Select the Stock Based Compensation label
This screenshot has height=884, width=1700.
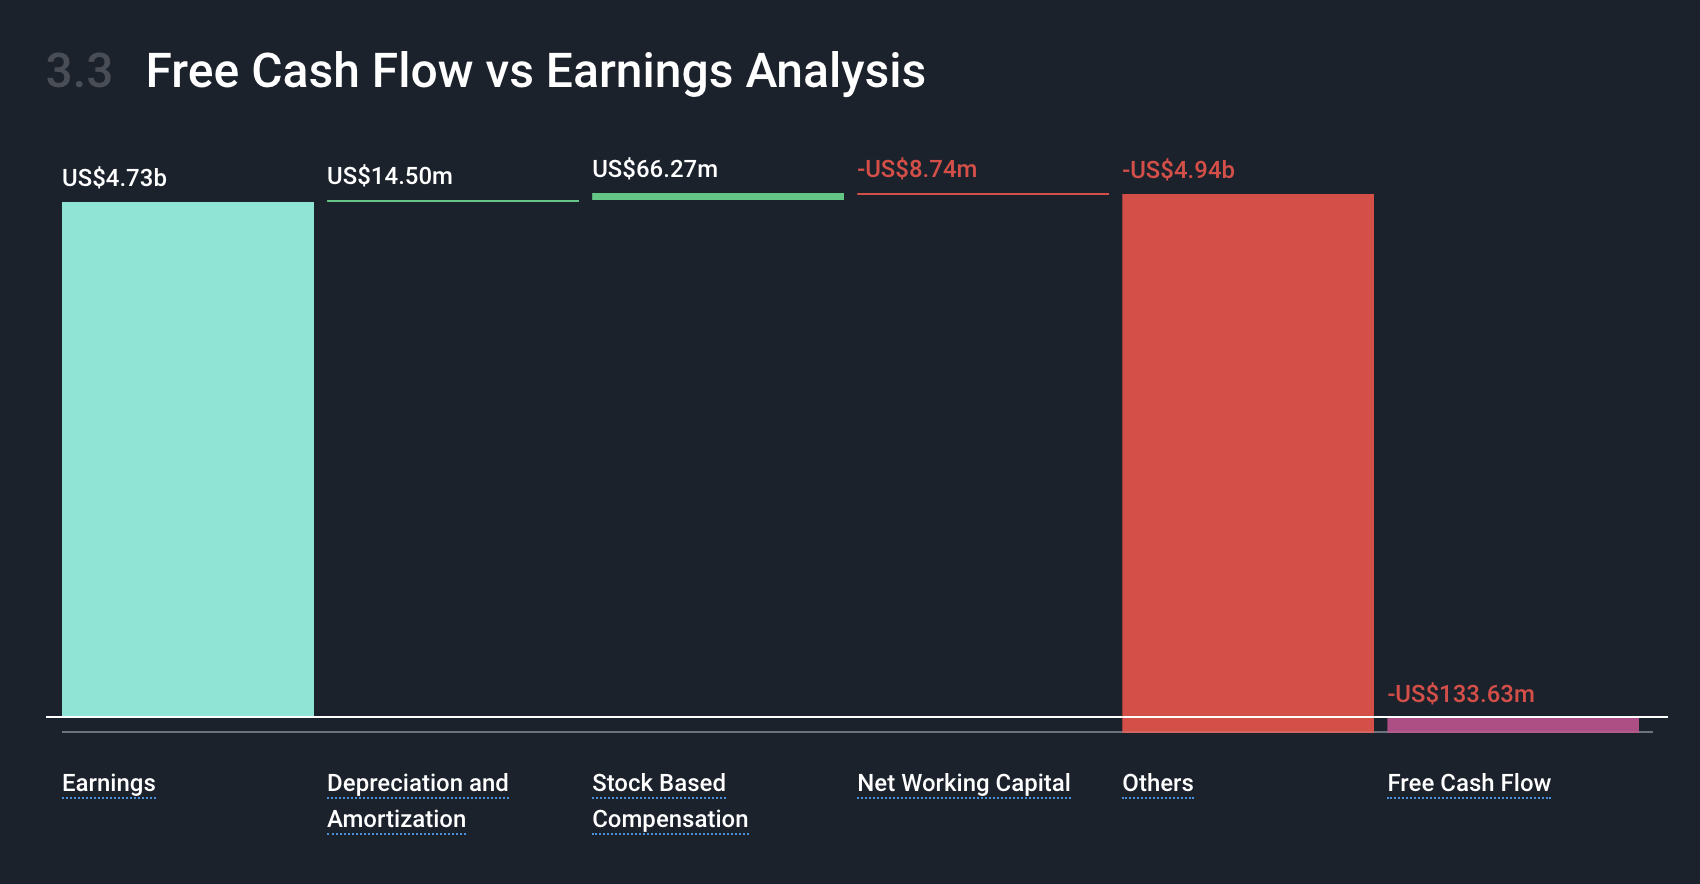click(670, 801)
